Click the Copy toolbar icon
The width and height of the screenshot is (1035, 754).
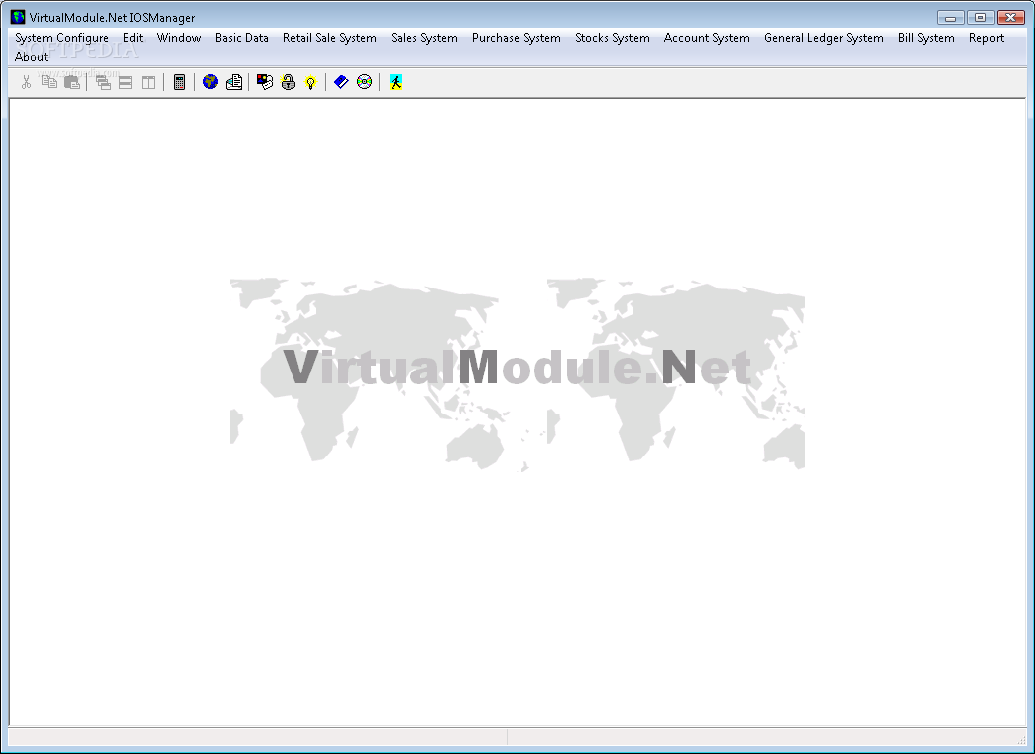[x=49, y=82]
